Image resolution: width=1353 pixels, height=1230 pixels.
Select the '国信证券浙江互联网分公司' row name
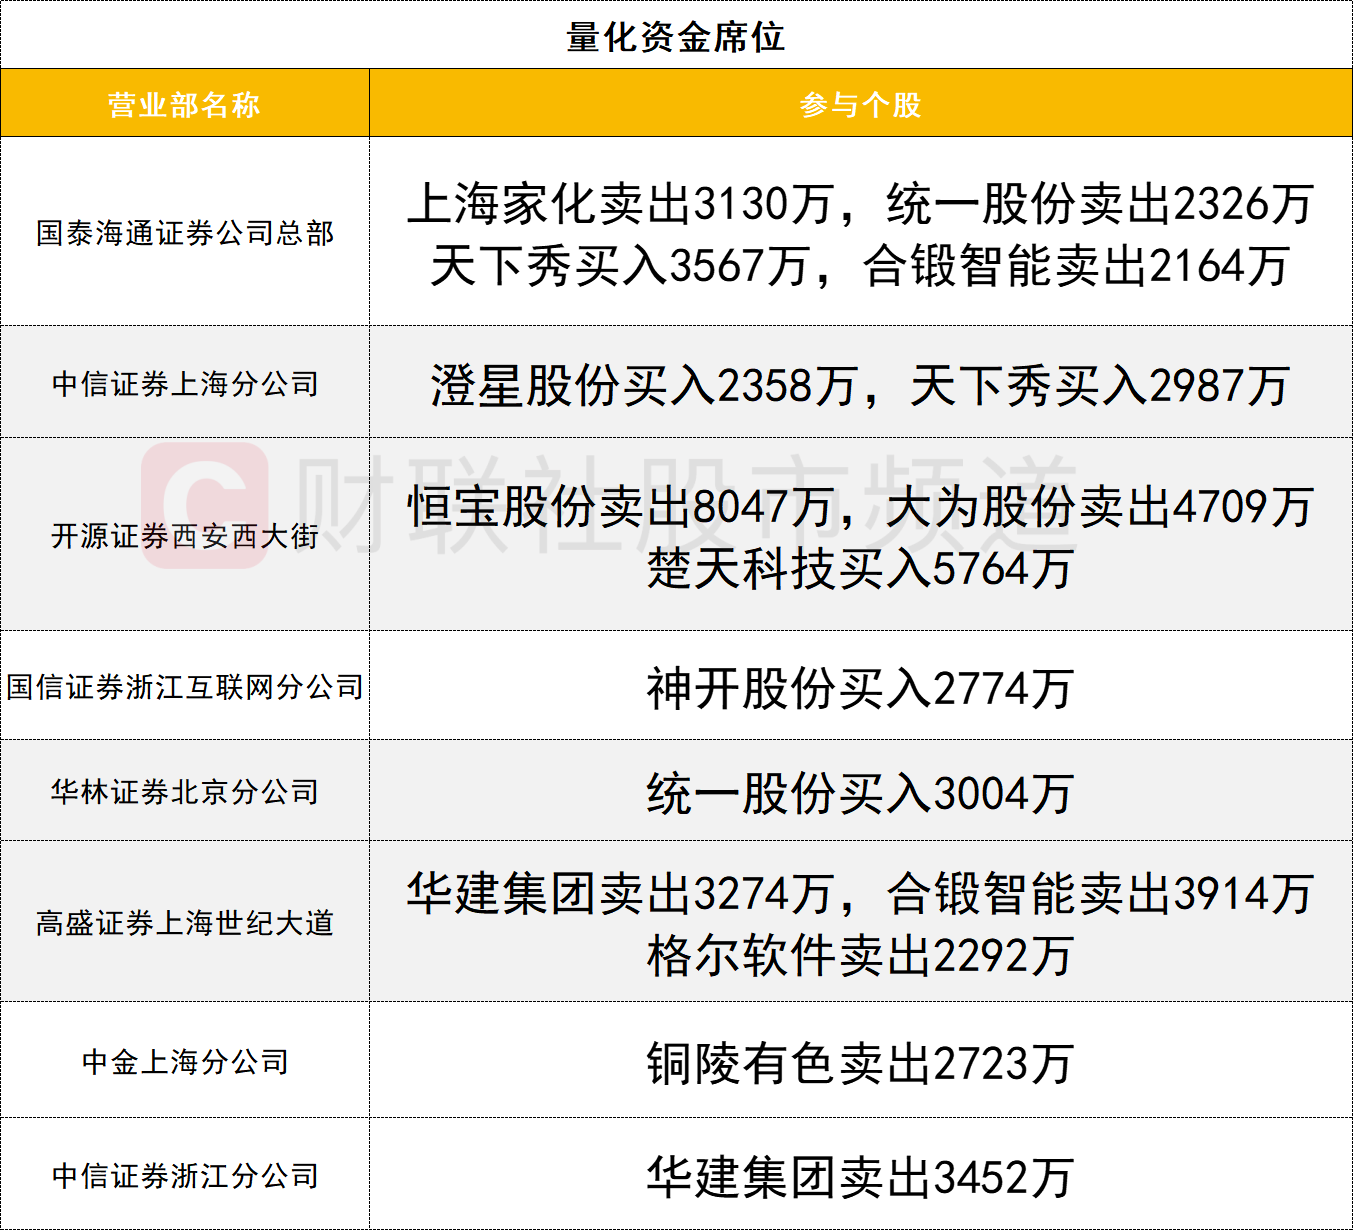185,687
